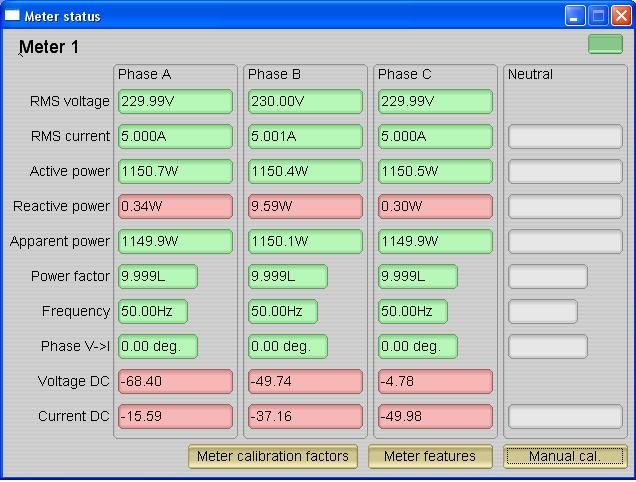Click the window icon in title bar

pos(12,15)
